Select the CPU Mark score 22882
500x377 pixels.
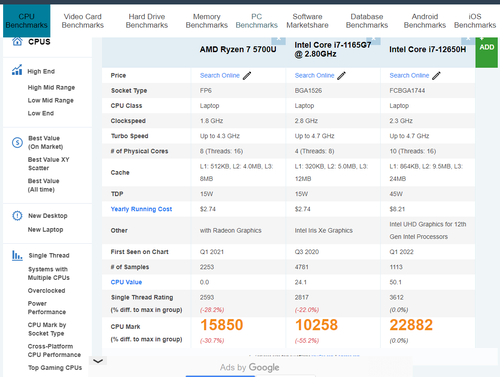[411, 325]
